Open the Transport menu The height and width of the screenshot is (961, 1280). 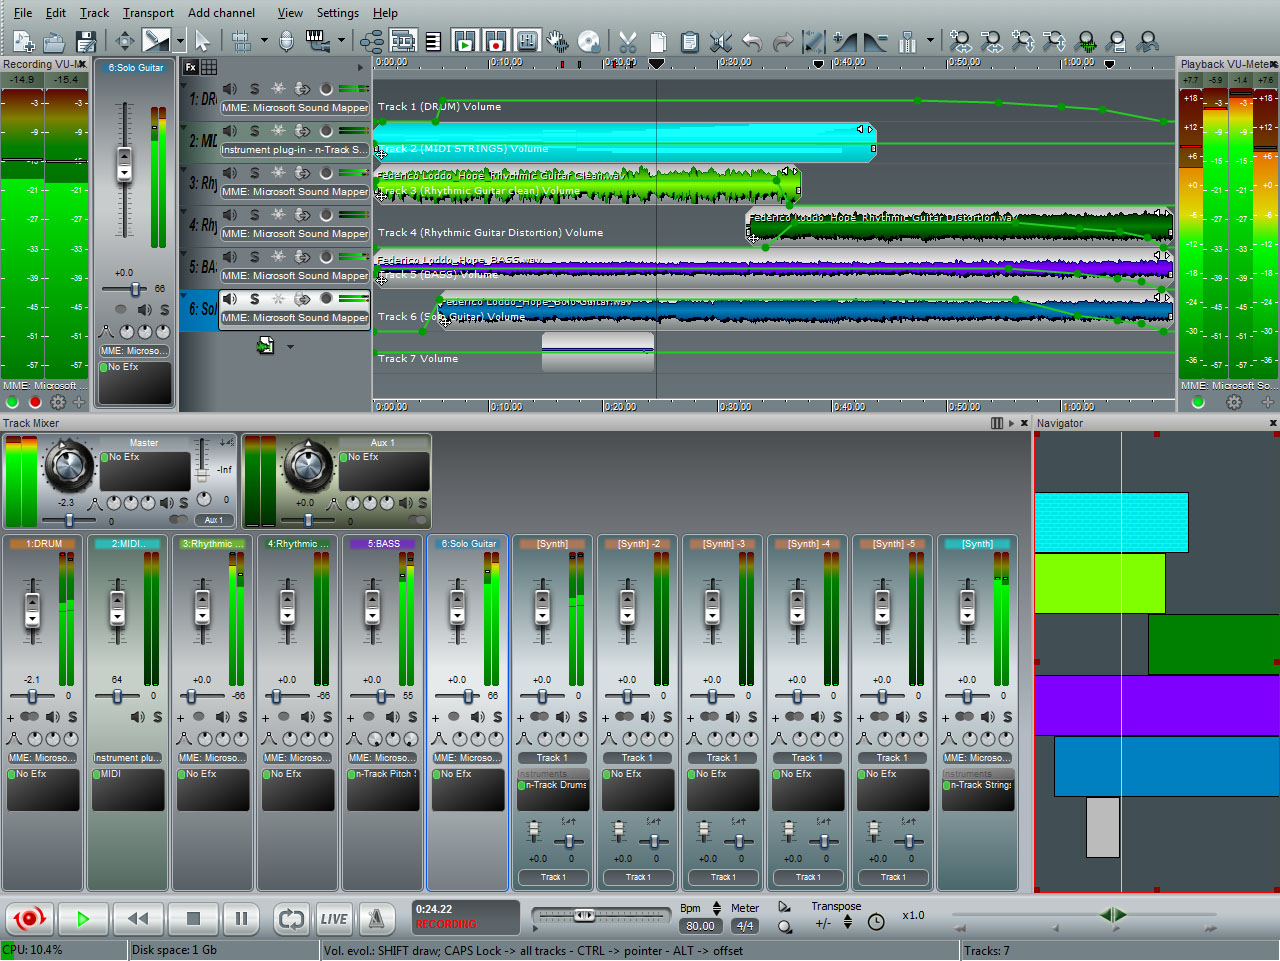click(148, 13)
